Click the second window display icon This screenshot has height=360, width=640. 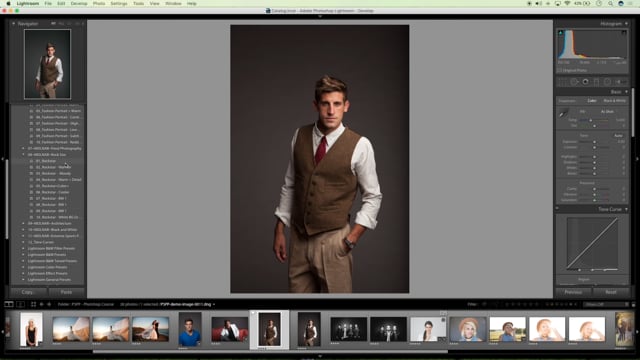20,304
